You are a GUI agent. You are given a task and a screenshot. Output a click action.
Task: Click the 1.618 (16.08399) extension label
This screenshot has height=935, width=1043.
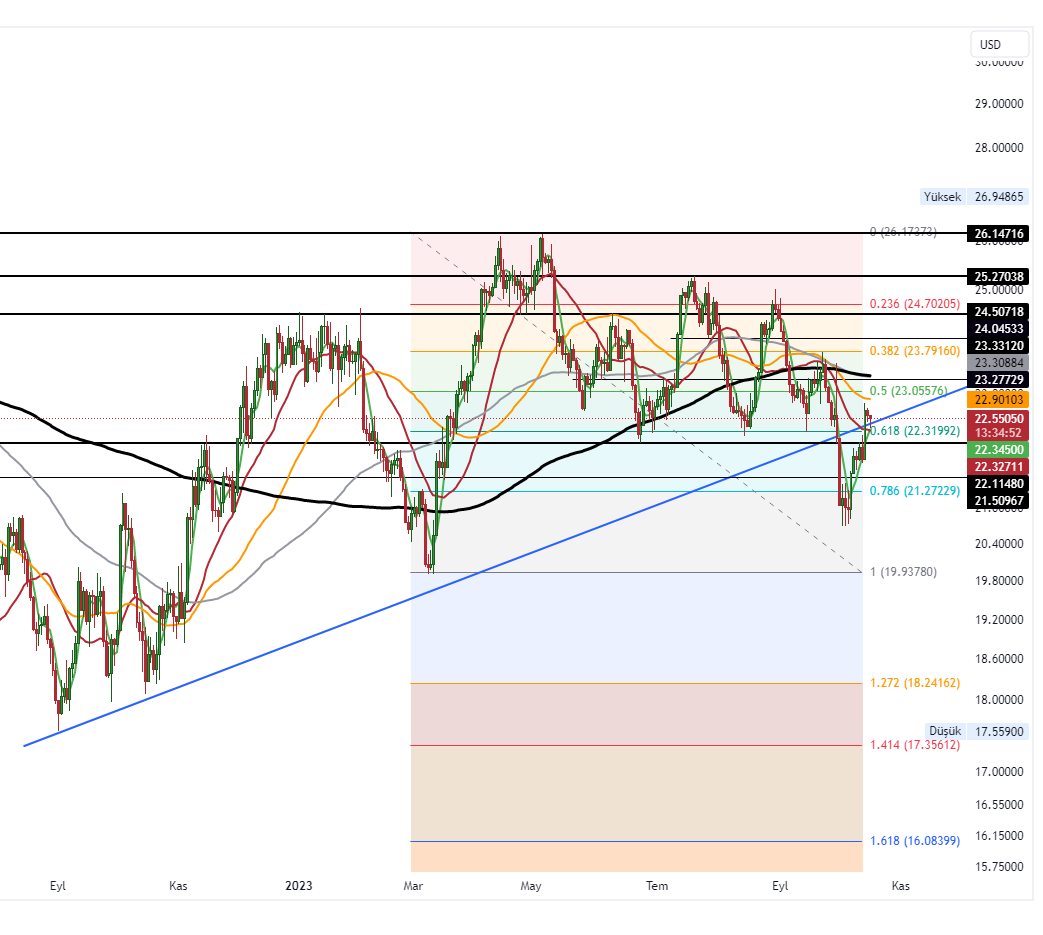(x=913, y=841)
